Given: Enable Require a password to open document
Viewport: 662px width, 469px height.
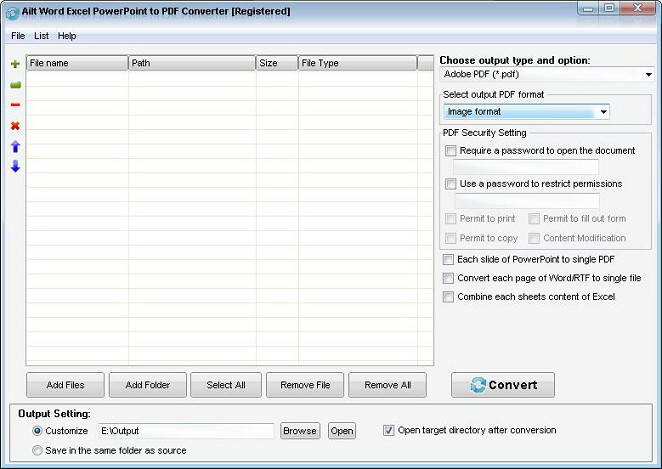Looking at the screenshot, I should click(x=451, y=151).
